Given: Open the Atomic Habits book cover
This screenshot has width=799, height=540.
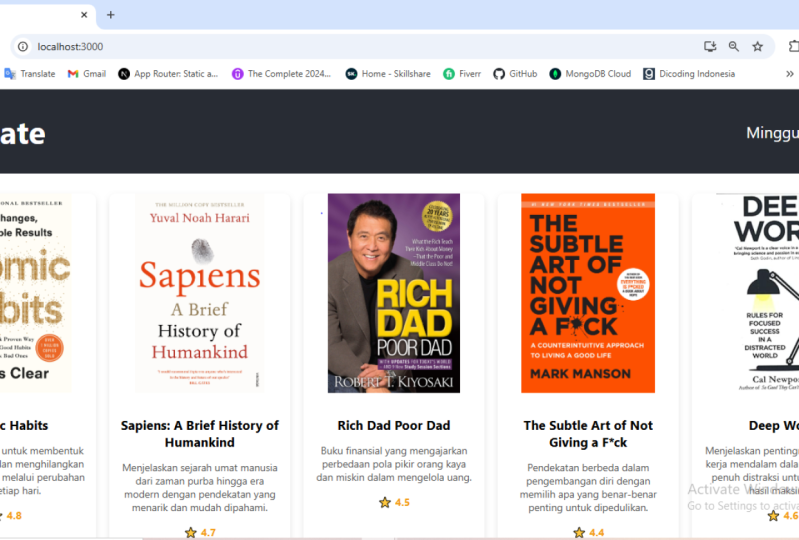Looking at the screenshot, I should (x=35, y=293).
